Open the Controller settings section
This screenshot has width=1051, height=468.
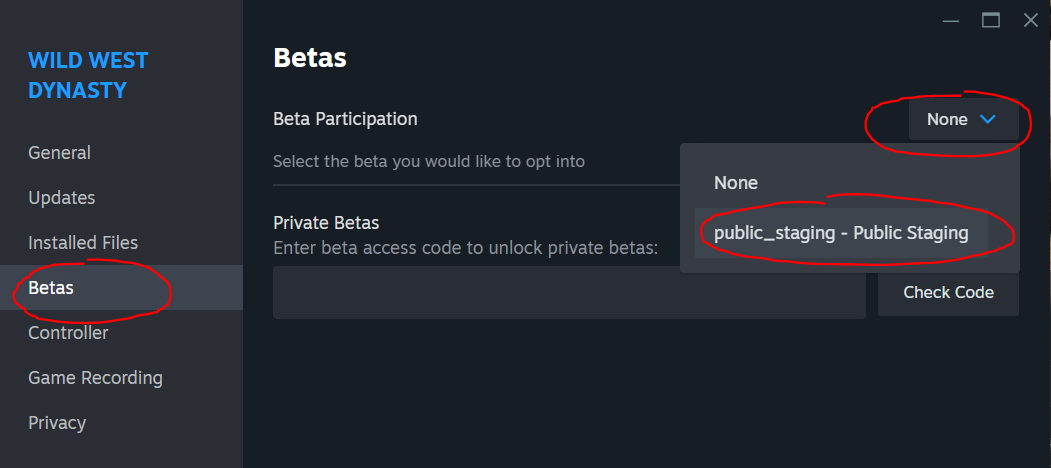click(68, 333)
